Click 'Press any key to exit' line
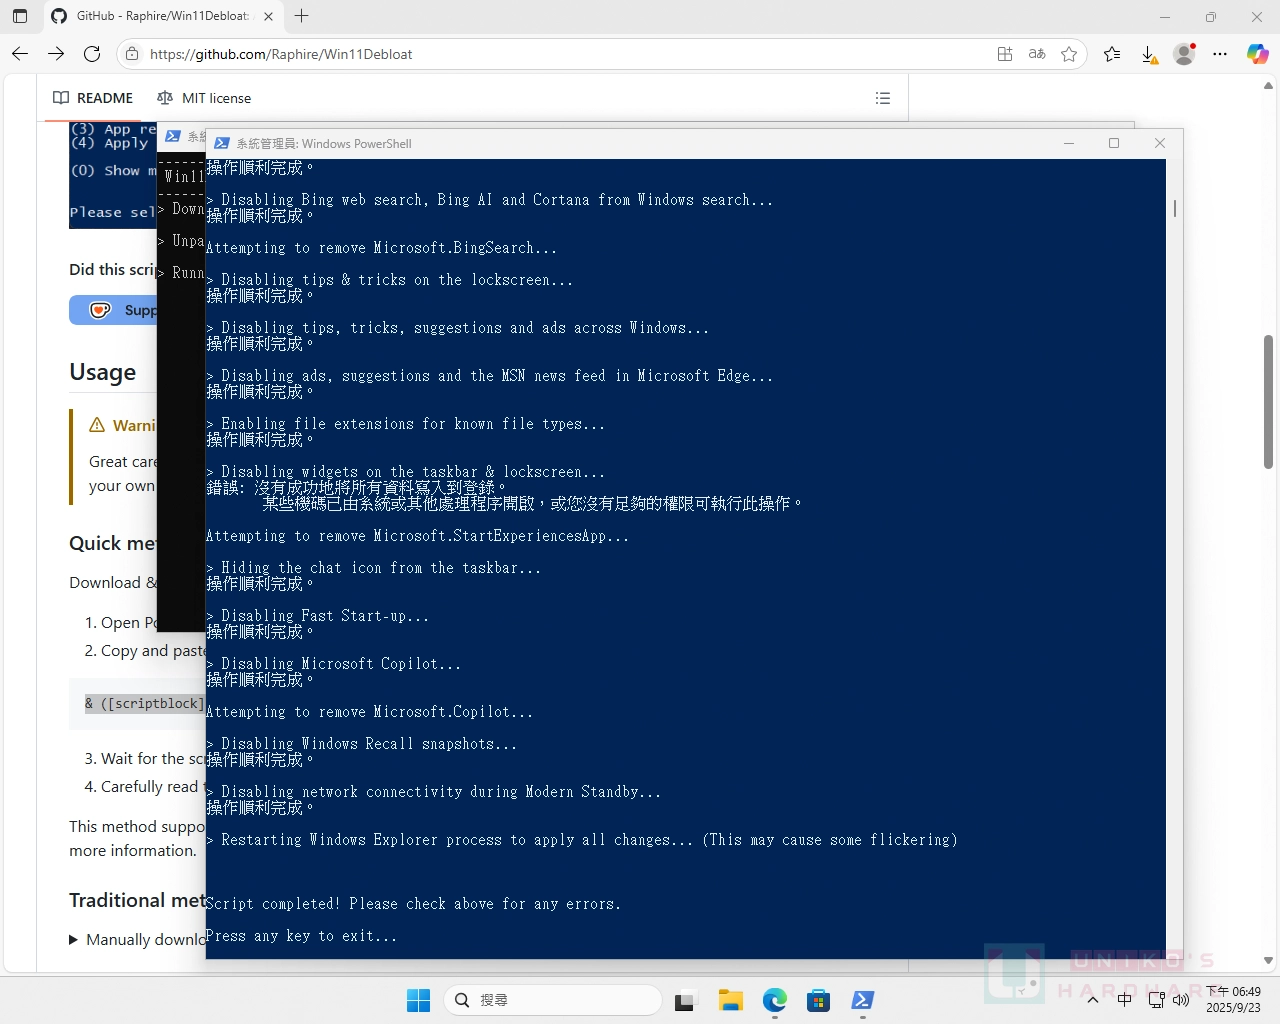Image resolution: width=1280 pixels, height=1024 pixels. click(302, 936)
